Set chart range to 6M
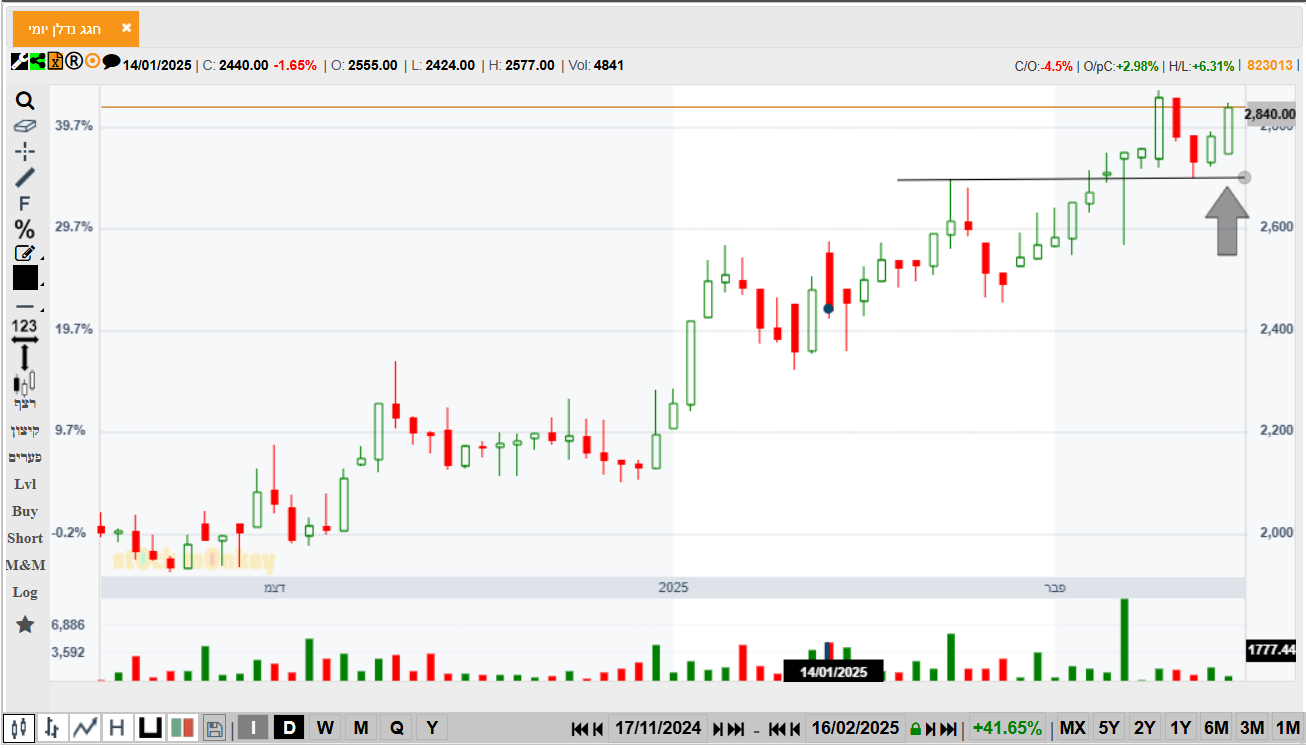 1217,728
